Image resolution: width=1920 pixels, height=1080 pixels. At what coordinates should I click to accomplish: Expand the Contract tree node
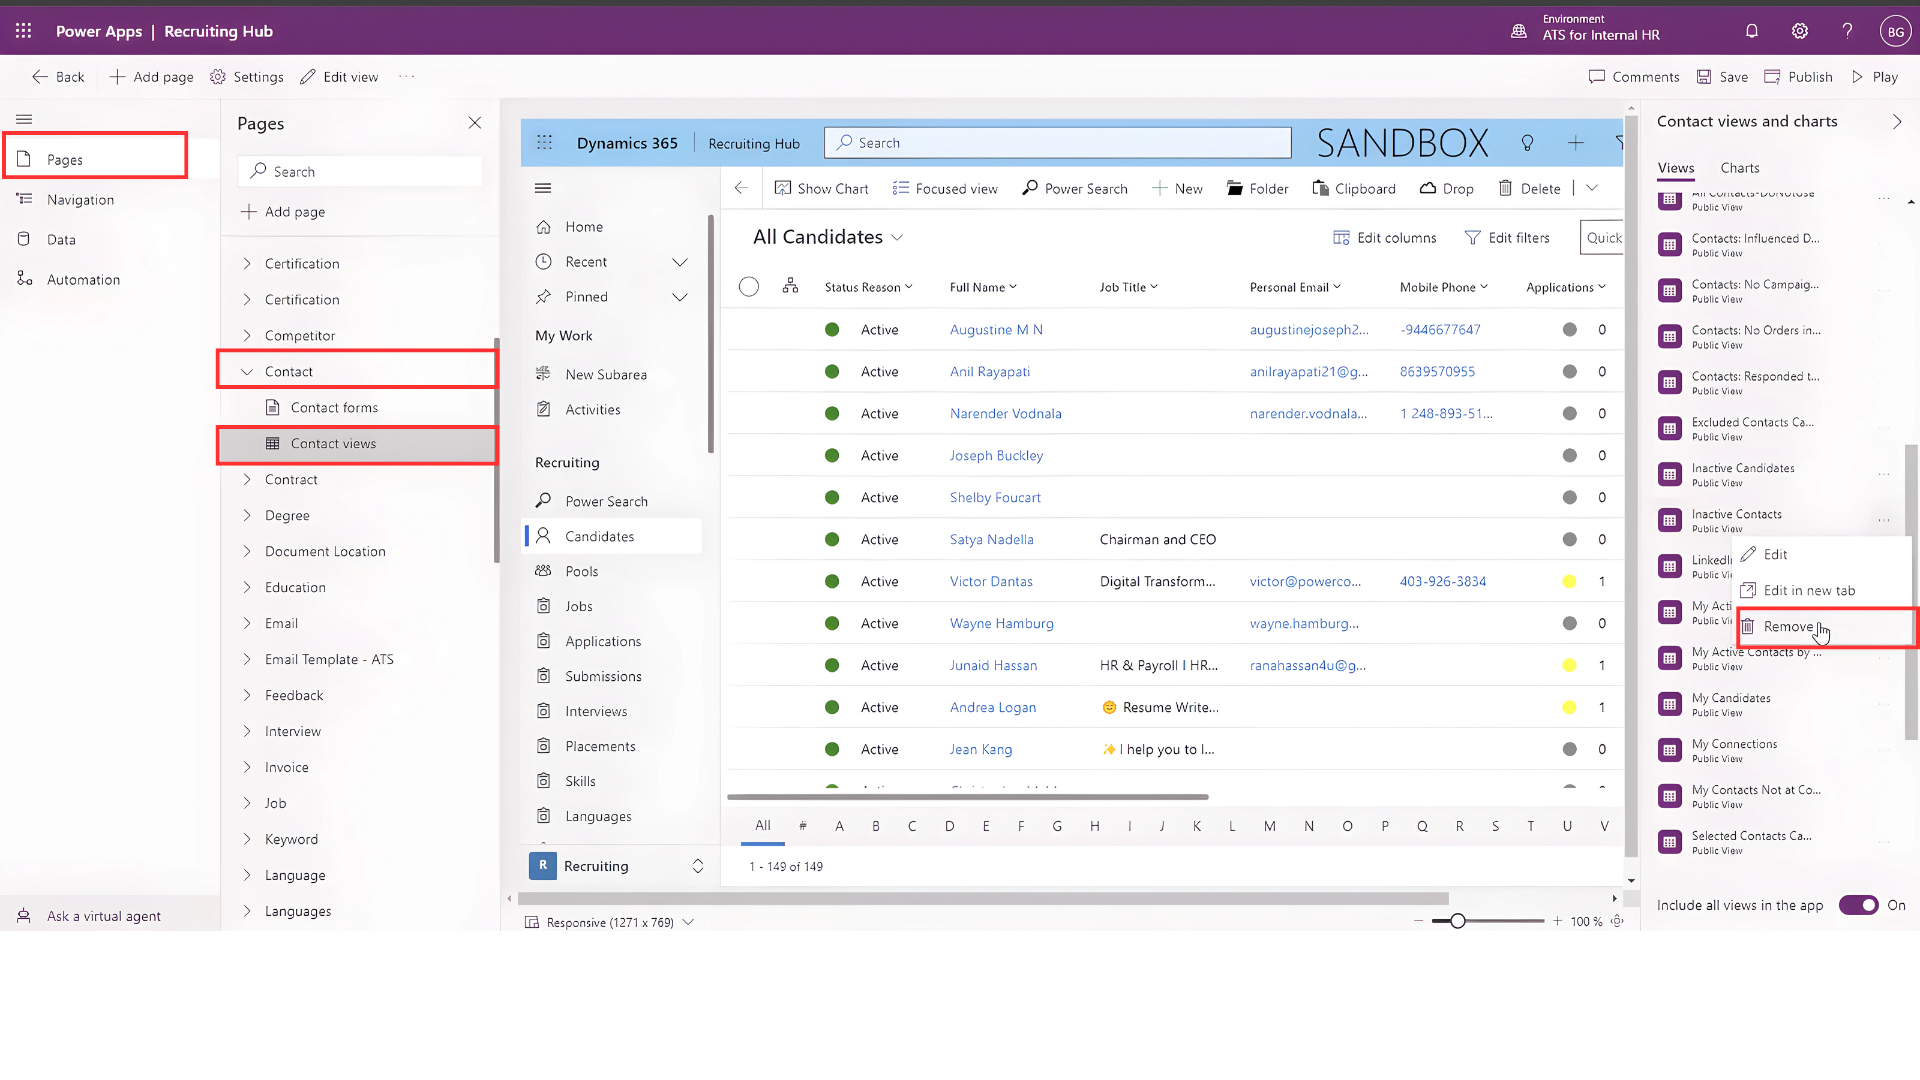(x=247, y=480)
